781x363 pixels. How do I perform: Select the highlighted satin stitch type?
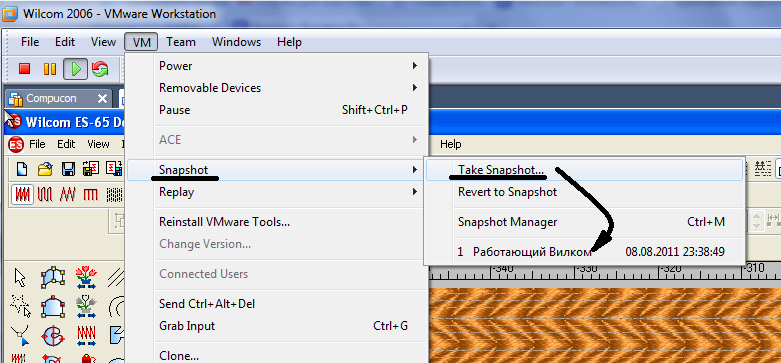tap(22, 194)
